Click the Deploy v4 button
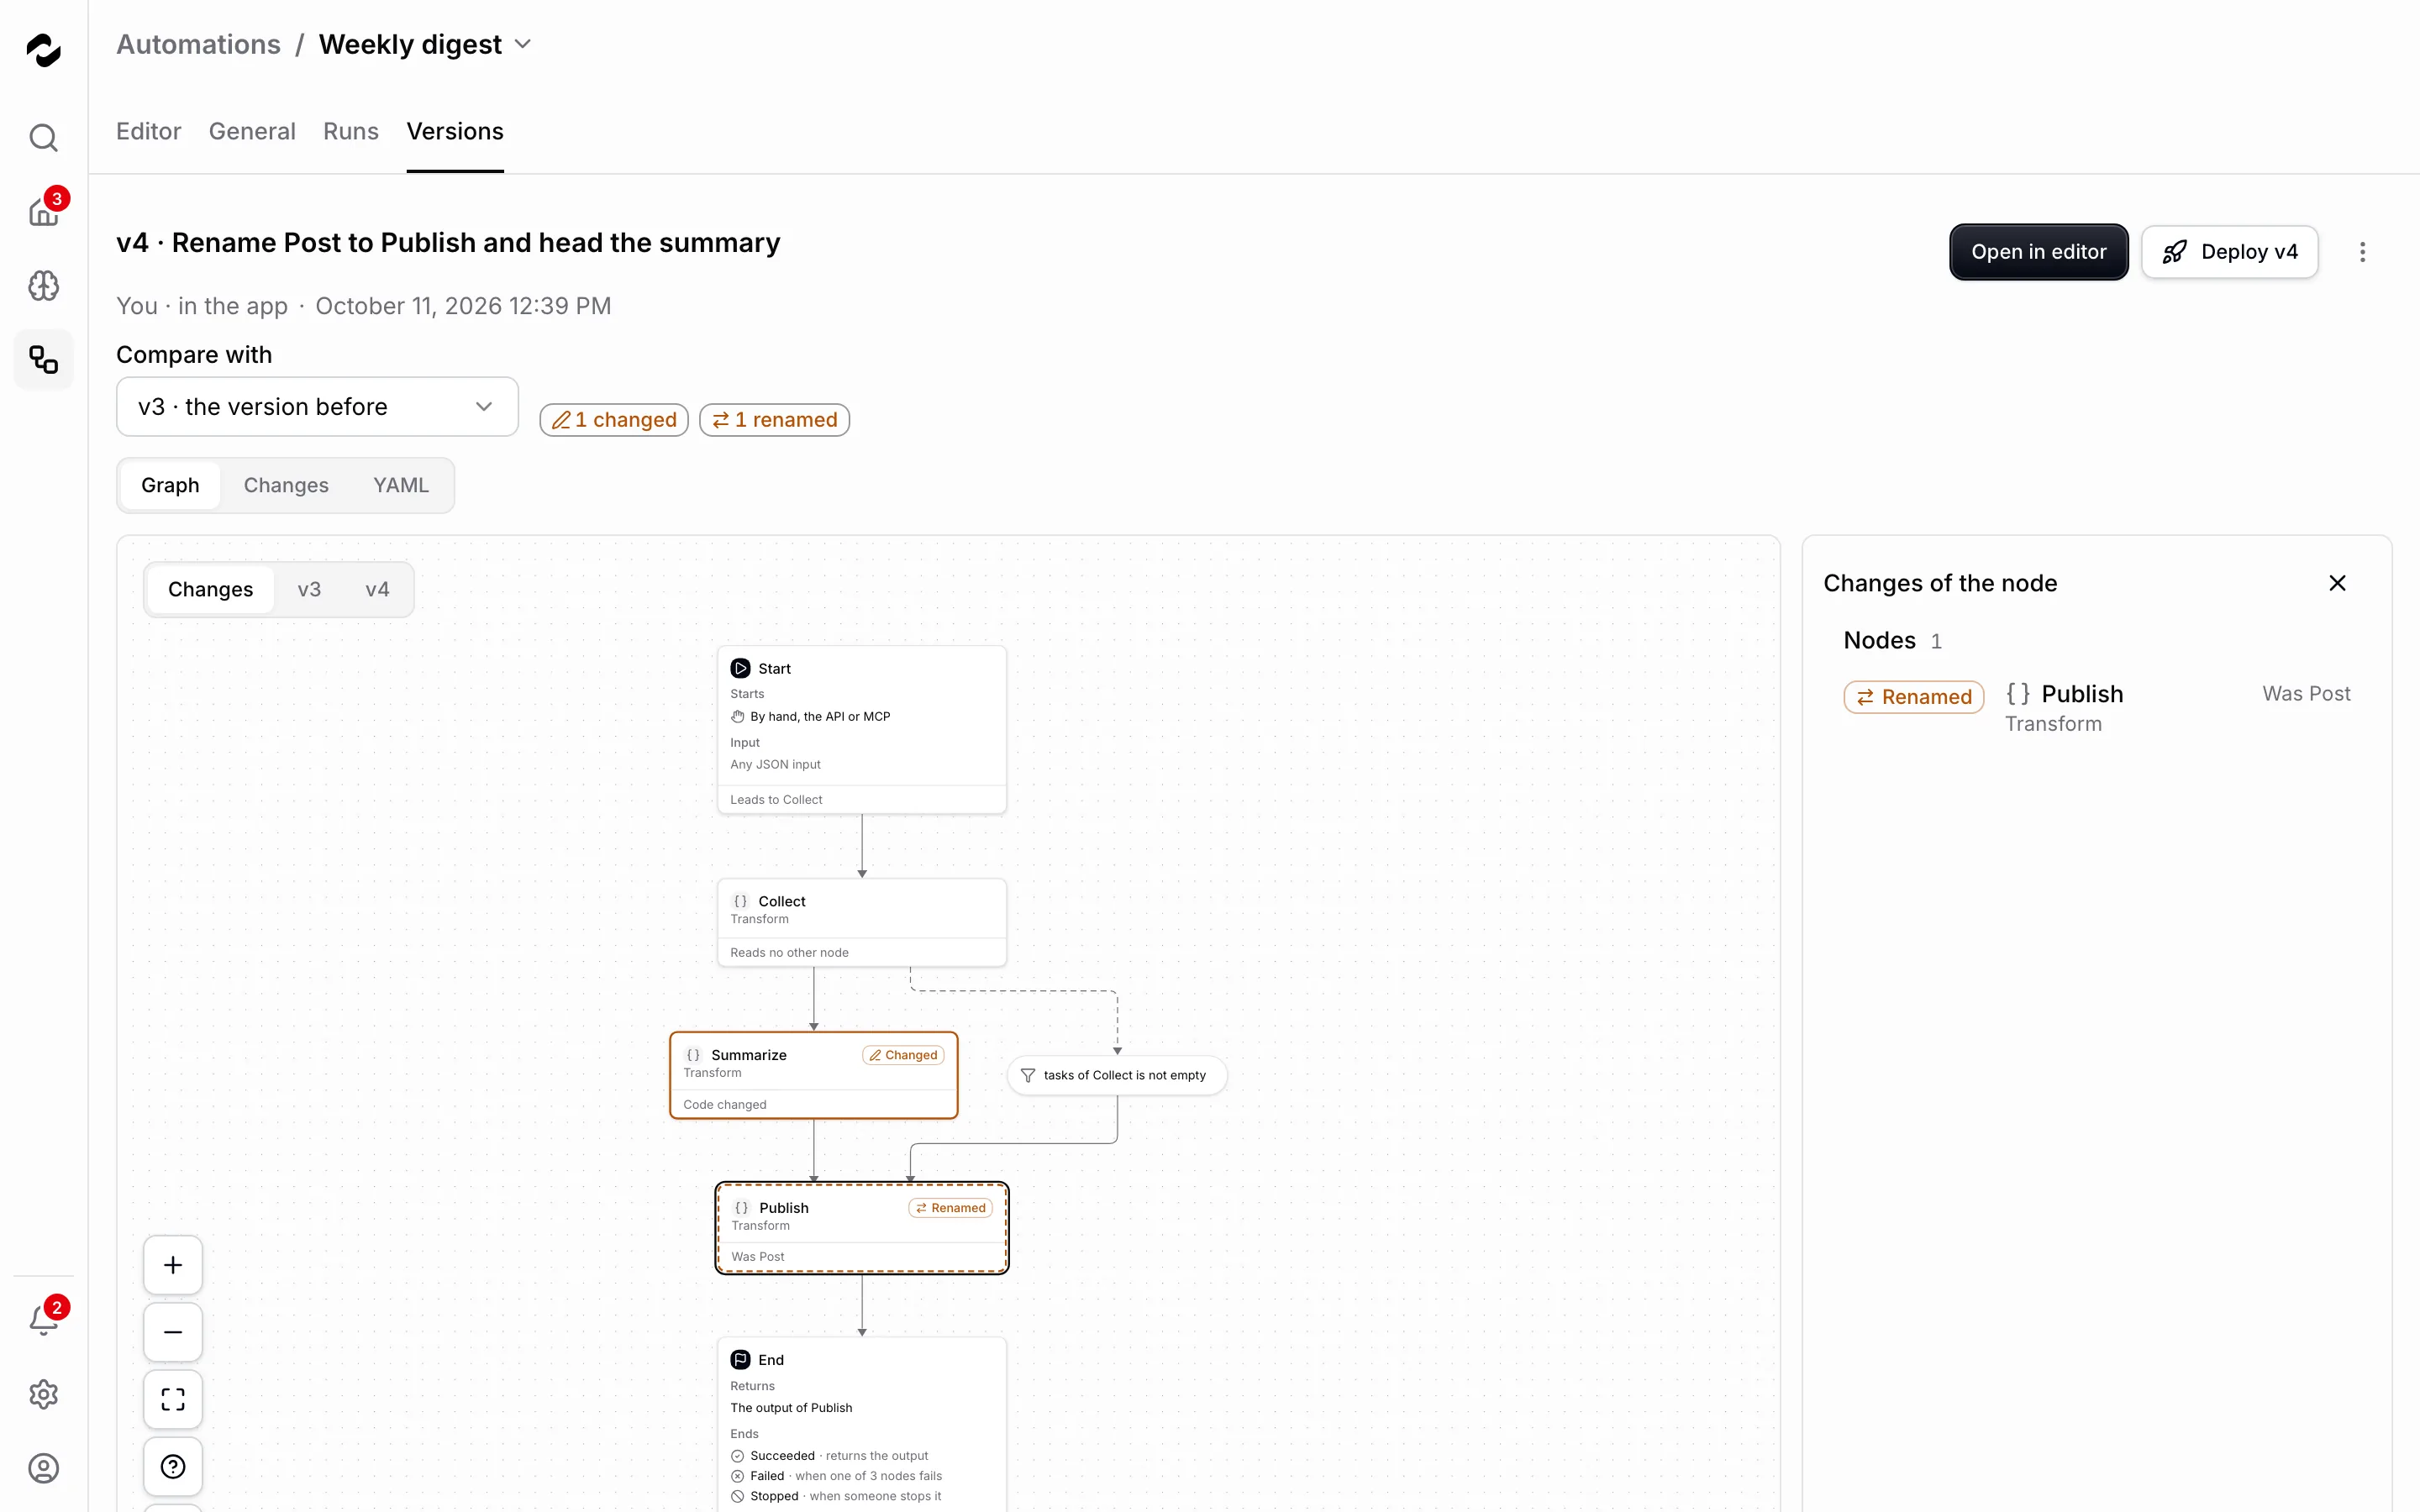 pyautogui.click(x=2229, y=252)
